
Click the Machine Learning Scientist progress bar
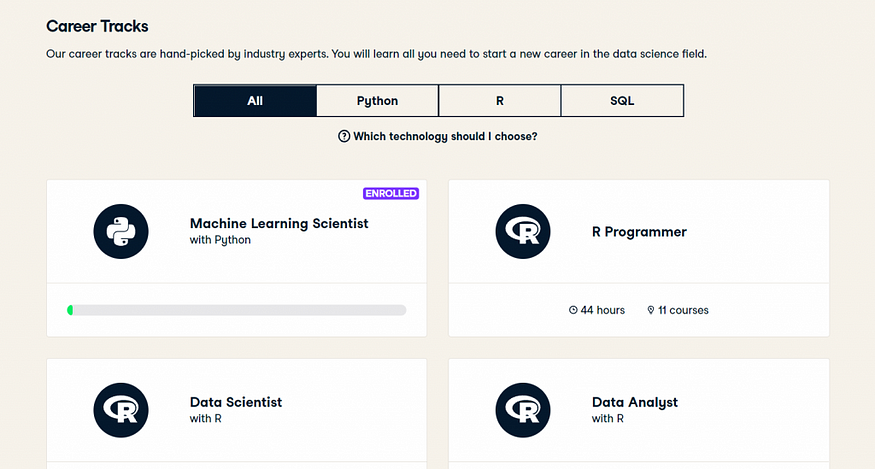[x=237, y=310]
